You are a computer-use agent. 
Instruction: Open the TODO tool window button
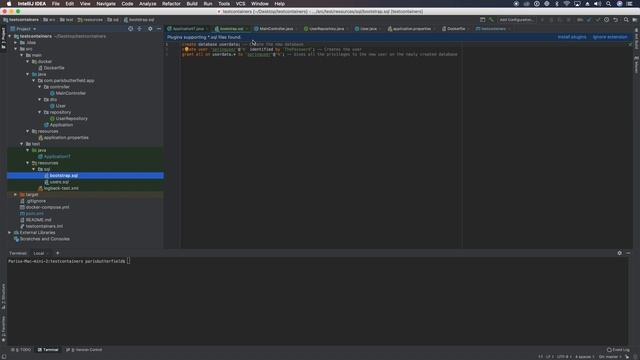pos(21,350)
